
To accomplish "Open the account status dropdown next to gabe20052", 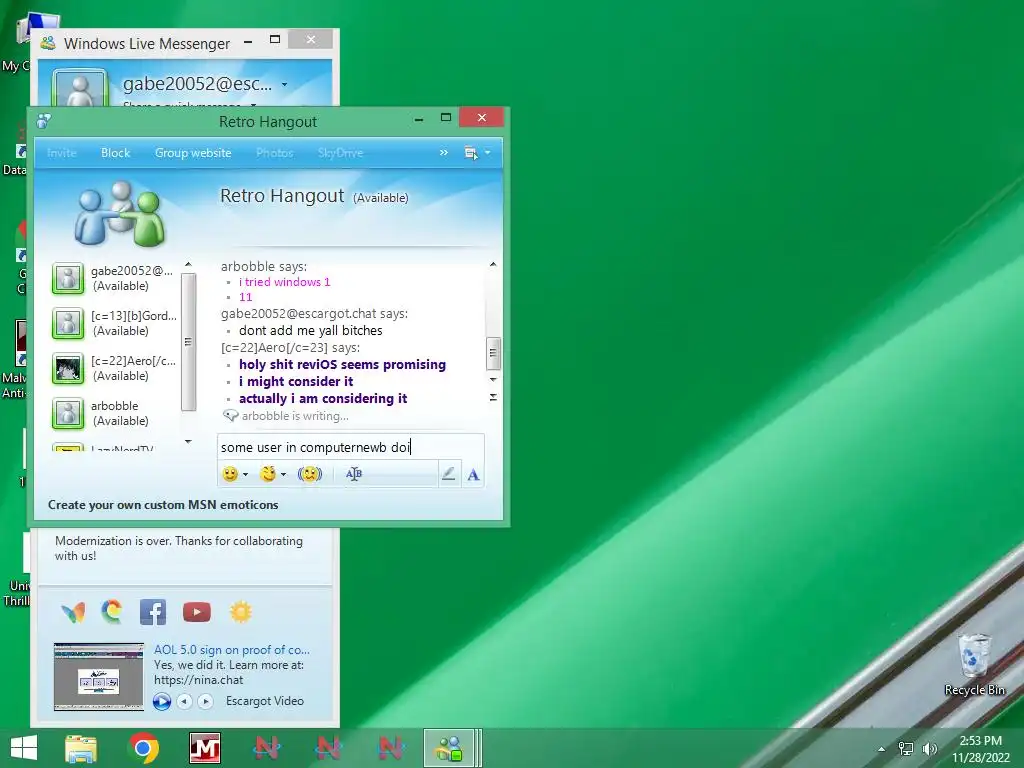I will (284, 84).
